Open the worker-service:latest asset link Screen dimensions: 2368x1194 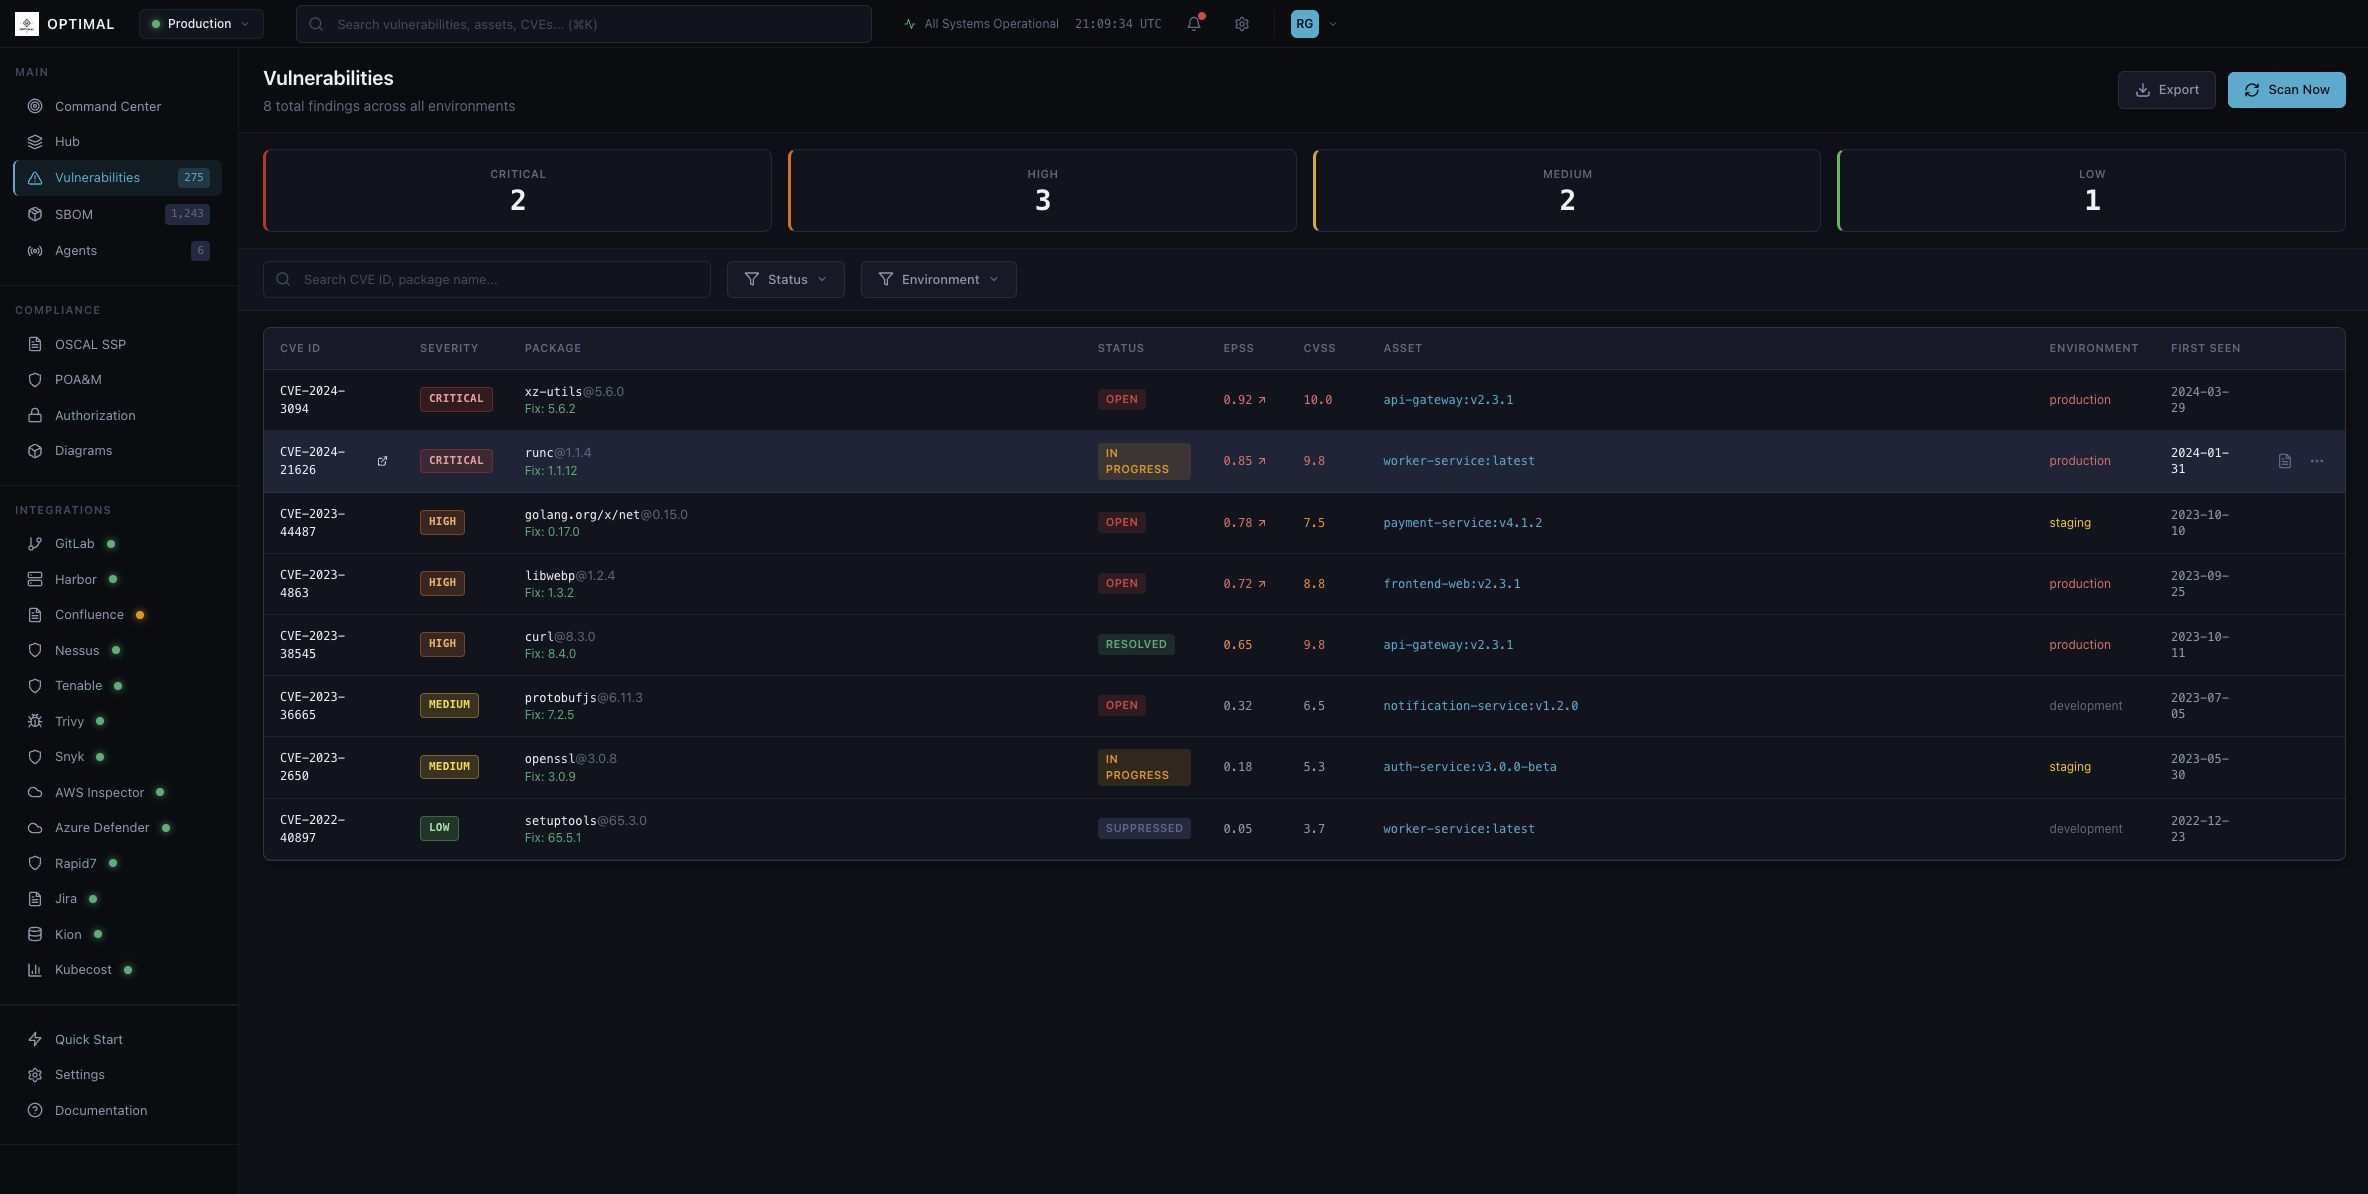tap(1459, 461)
